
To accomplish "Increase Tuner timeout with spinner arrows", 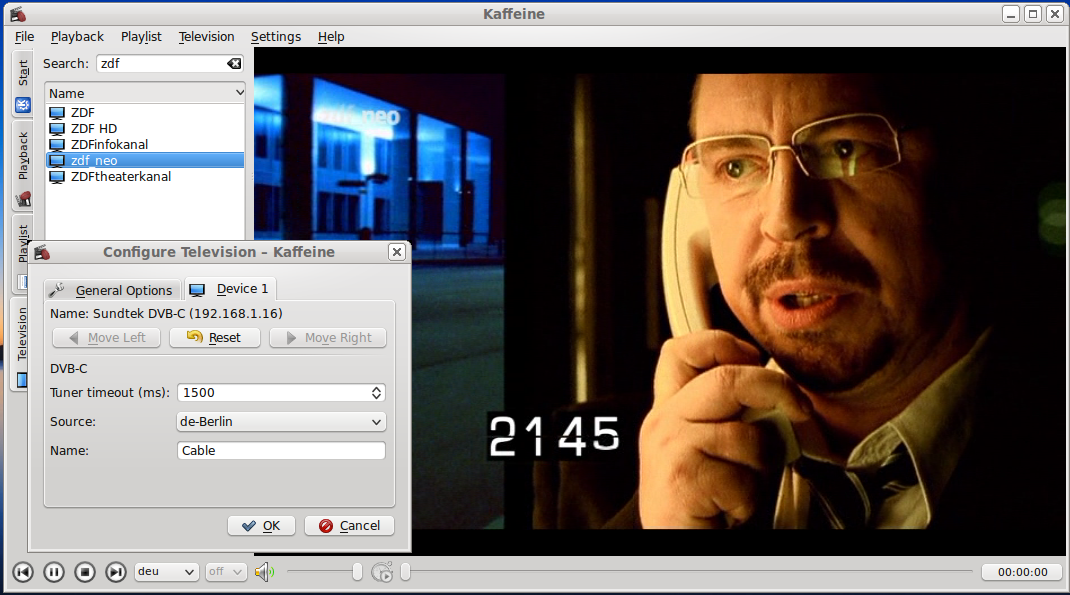I will tap(376, 389).
